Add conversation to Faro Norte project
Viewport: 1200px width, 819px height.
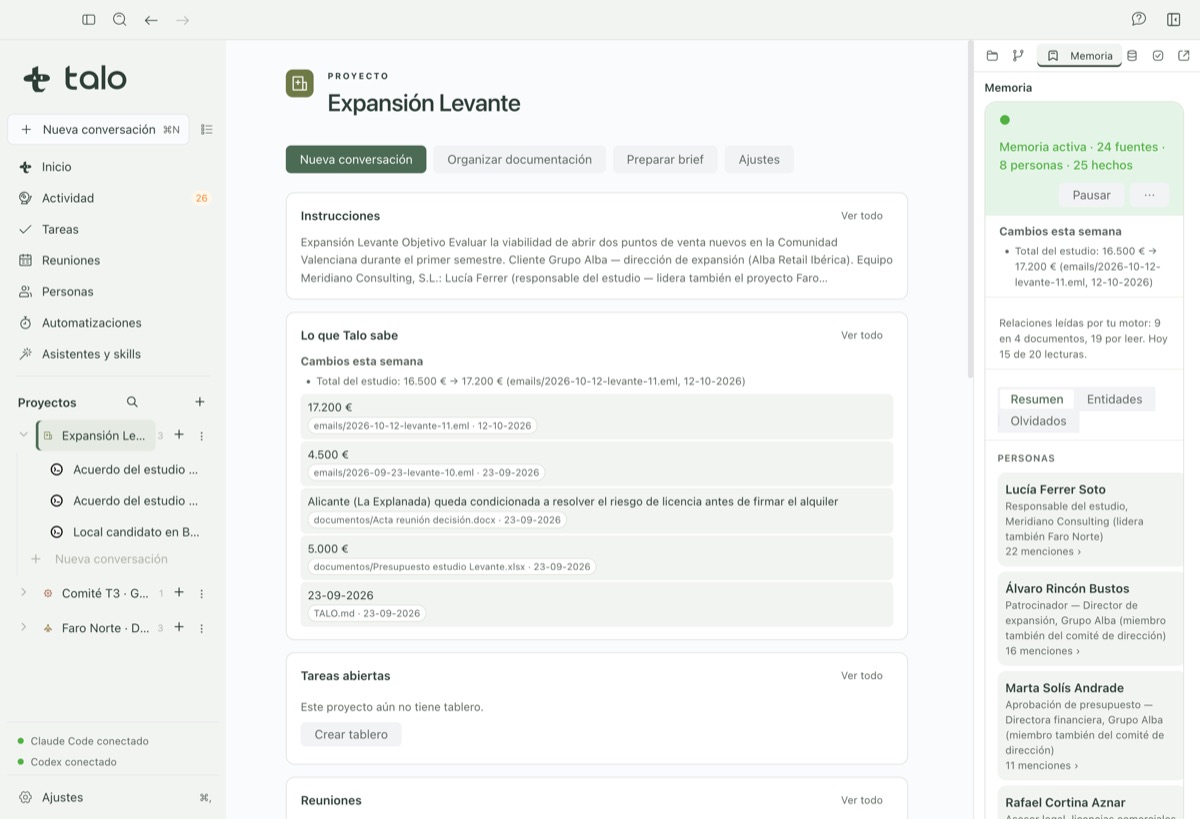pos(179,628)
